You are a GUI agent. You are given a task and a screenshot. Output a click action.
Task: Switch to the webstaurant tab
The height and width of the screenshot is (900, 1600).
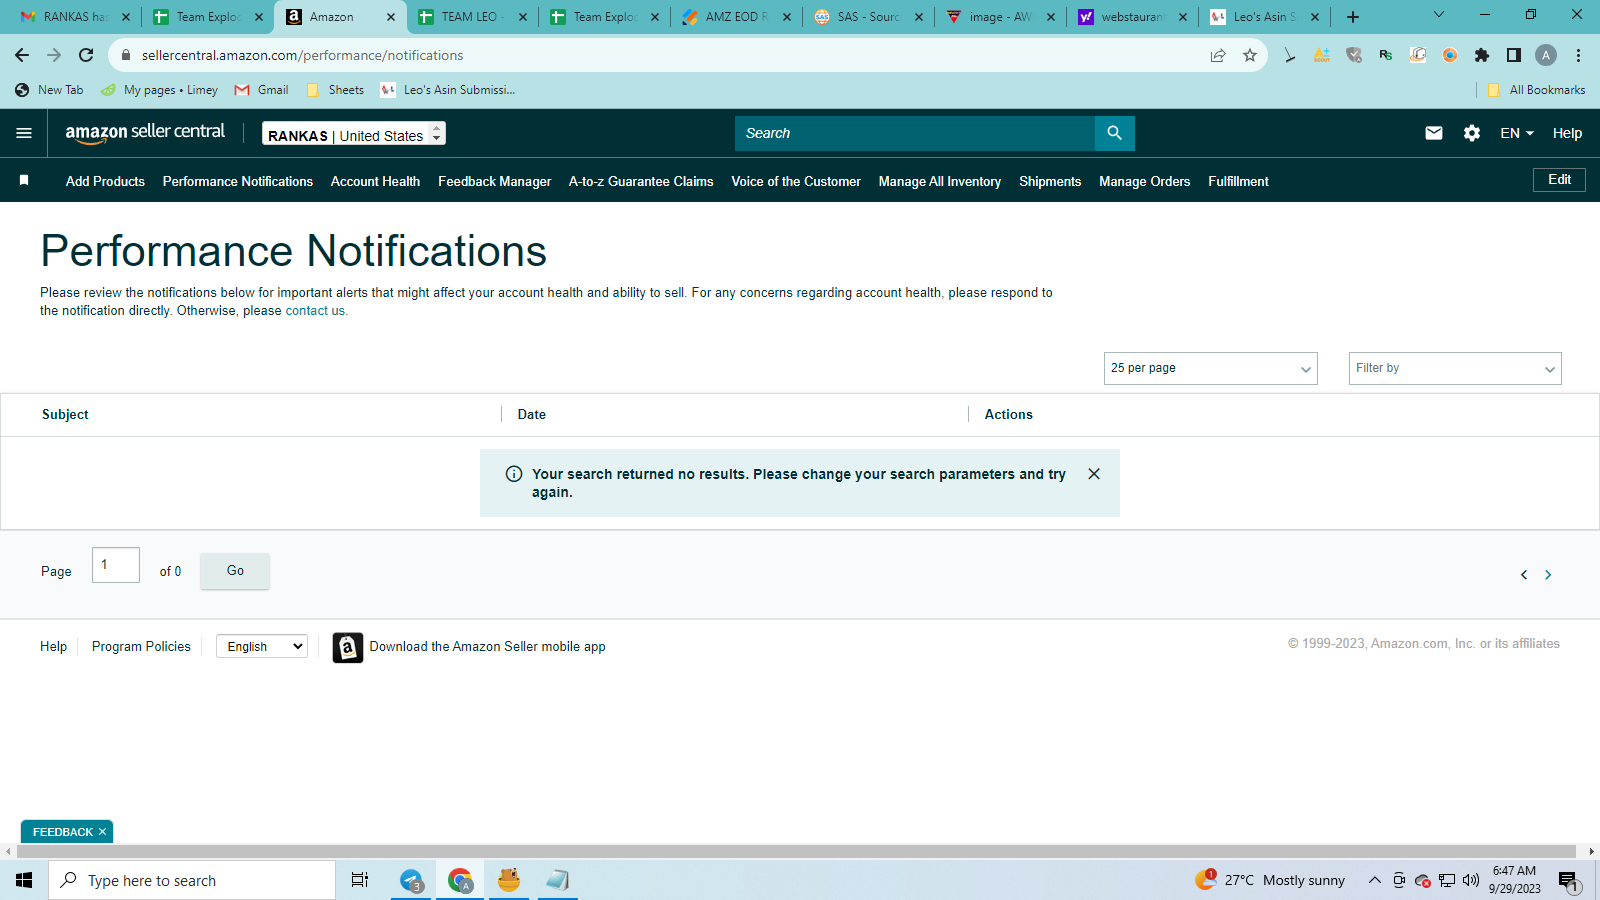coord(1132,17)
